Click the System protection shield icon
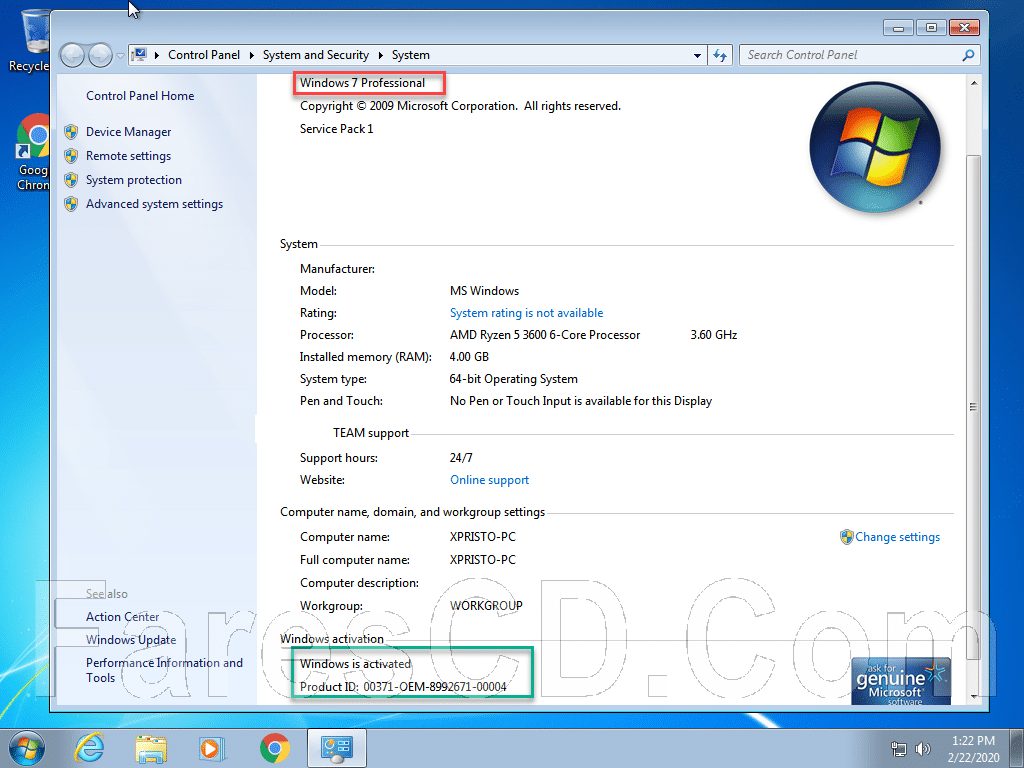Screen dimensions: 1024x768 [71, 180]
